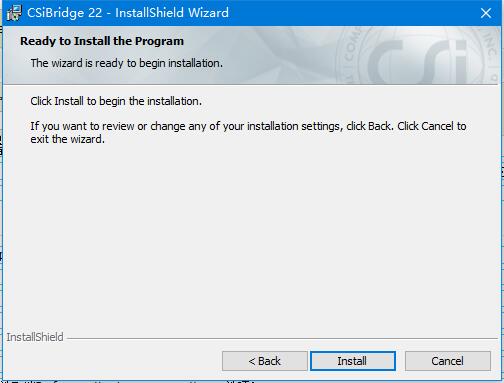Viewport: 504px width, 383px height.
Task: Click the 'Ready to Install the Program' heading
Action: tap(102, 41)
